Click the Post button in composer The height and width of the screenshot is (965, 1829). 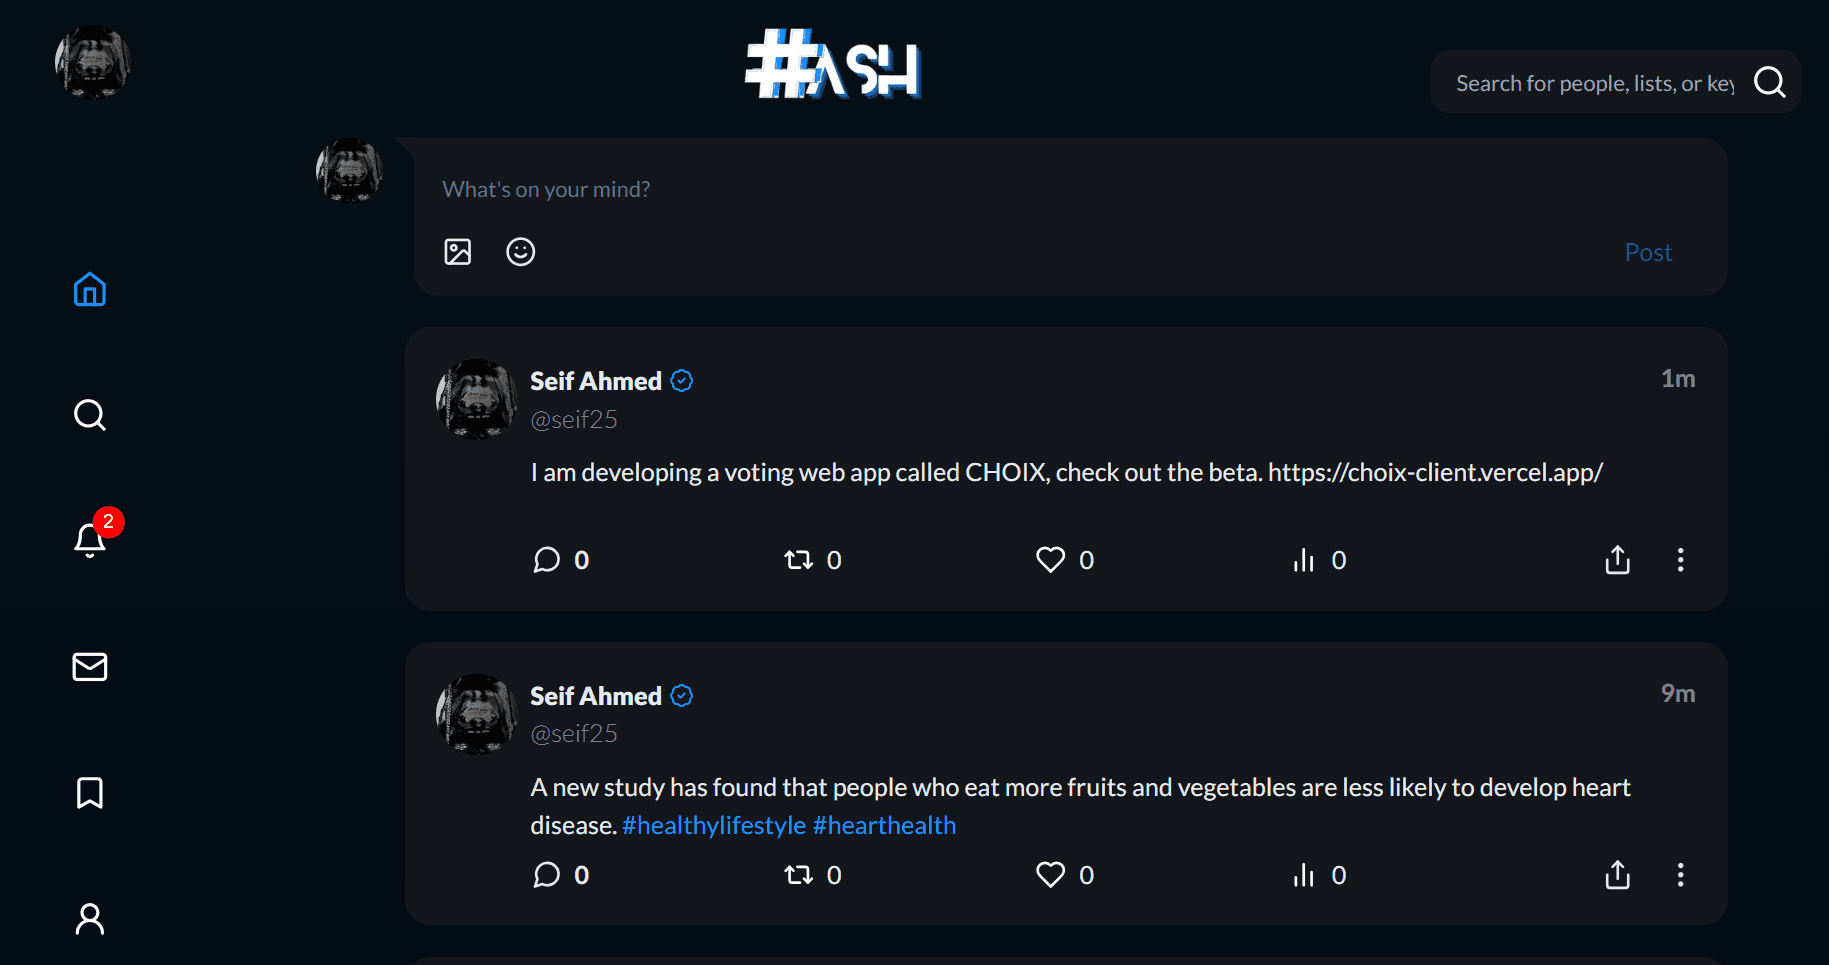(1648, 252)
